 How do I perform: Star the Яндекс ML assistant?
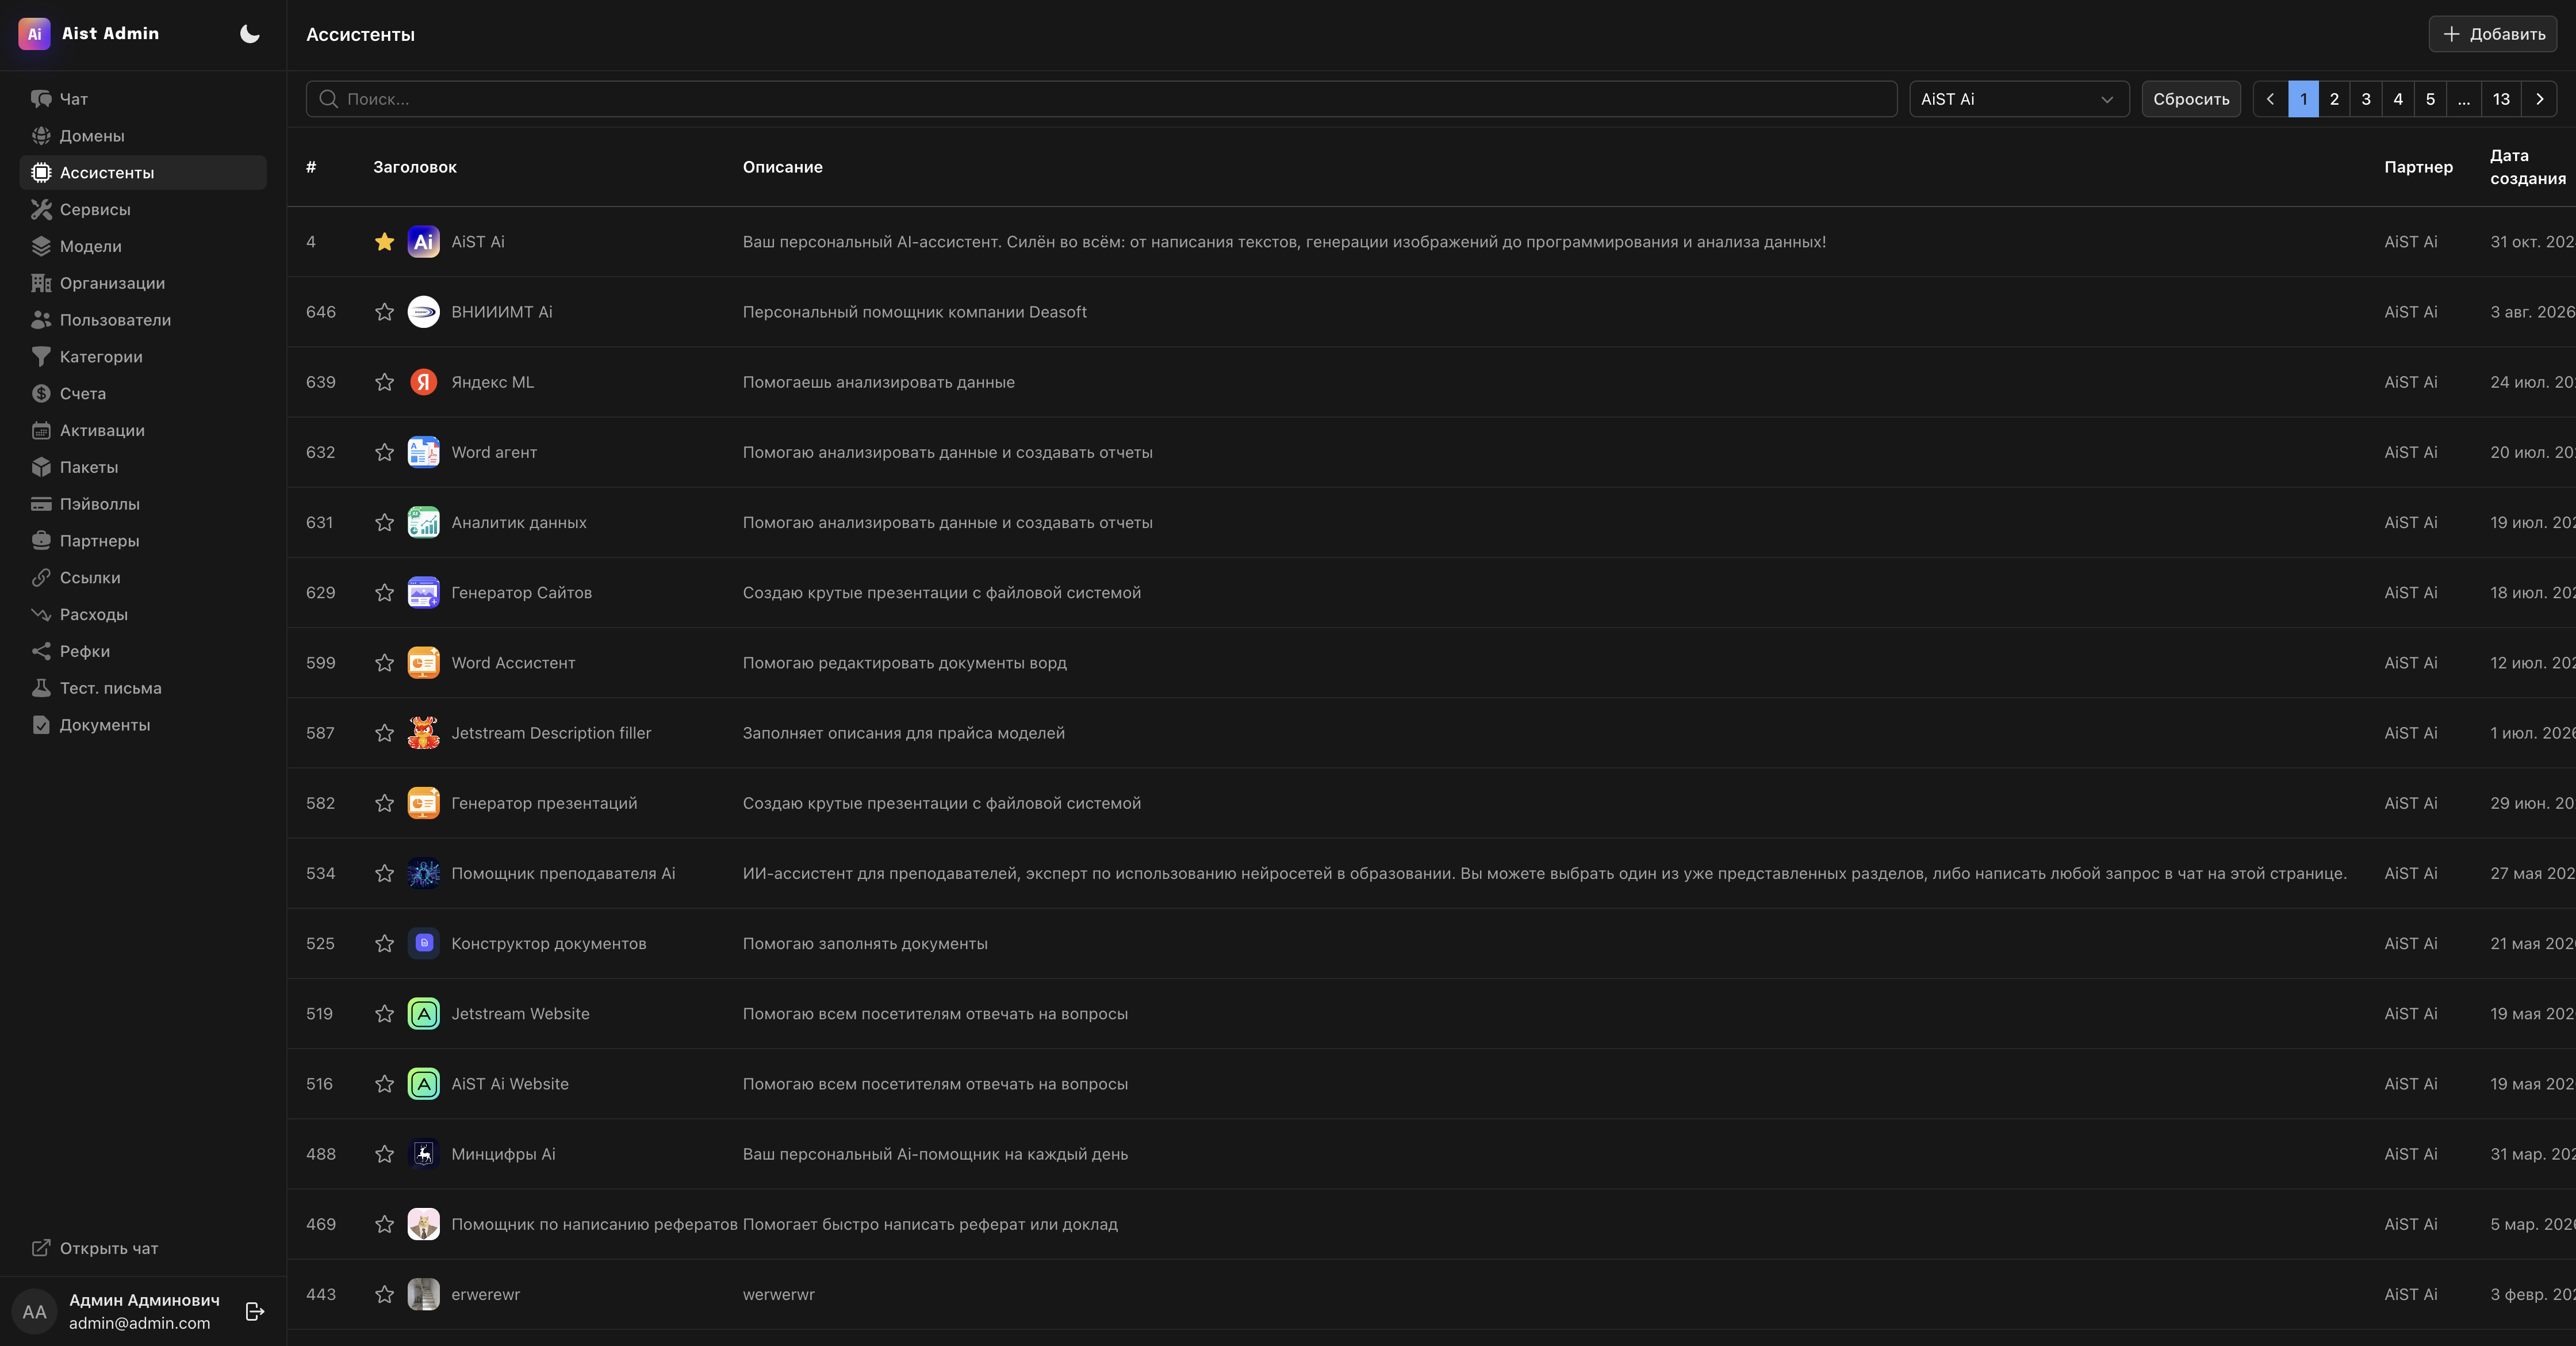pyautogui.click(x=384, y=382)
